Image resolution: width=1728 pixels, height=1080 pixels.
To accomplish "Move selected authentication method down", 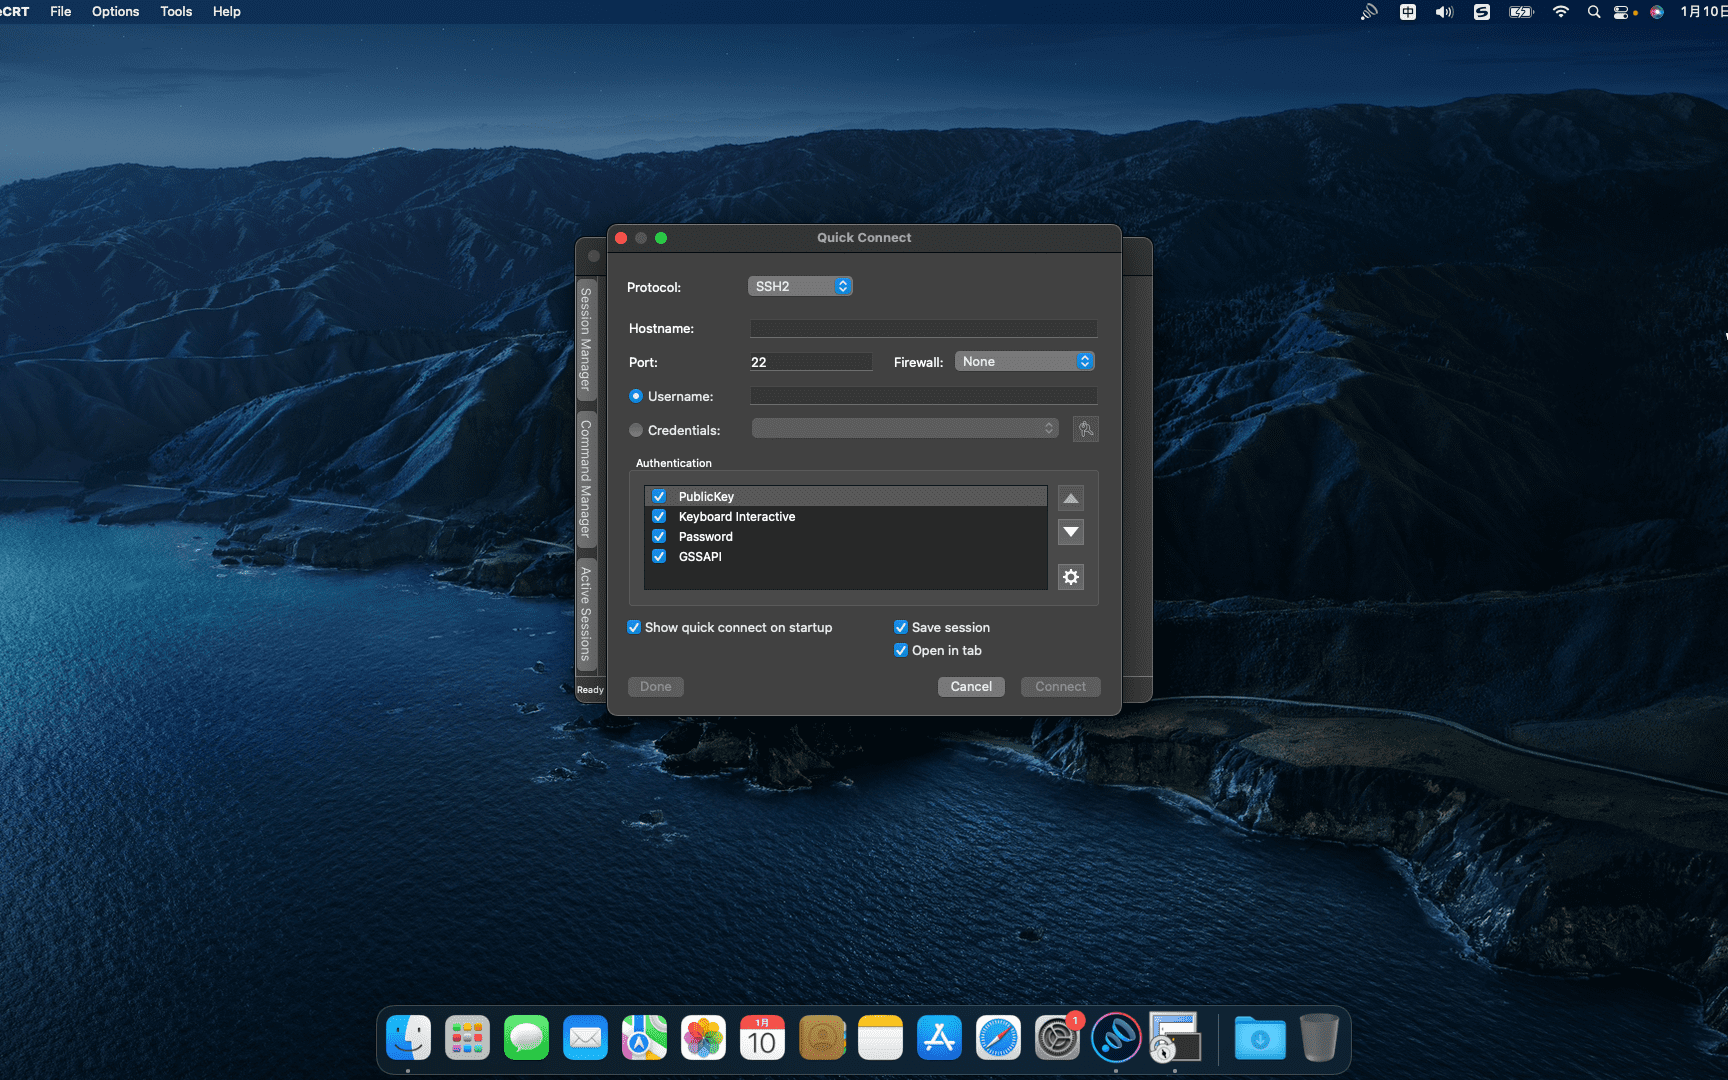I will pos(1070,532).
